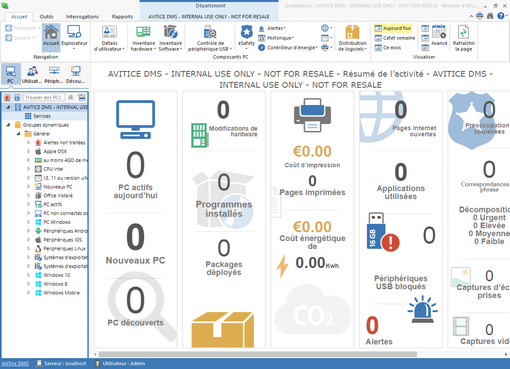Screen dimensions: 510x369
Task: Click the Trouver des PCs search field
Action: coord(43,97)
